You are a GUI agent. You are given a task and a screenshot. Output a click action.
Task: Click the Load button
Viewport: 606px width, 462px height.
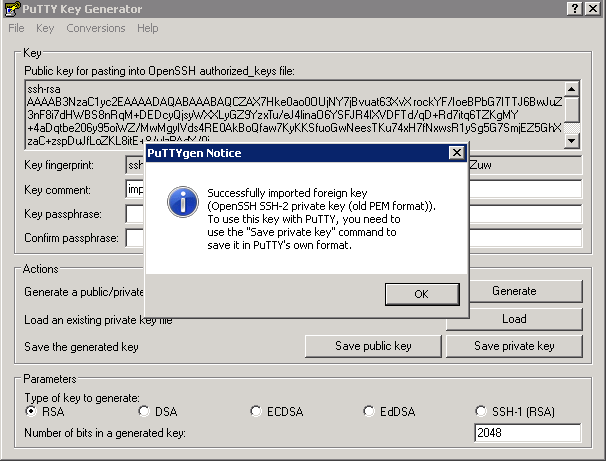click(514, 319)
